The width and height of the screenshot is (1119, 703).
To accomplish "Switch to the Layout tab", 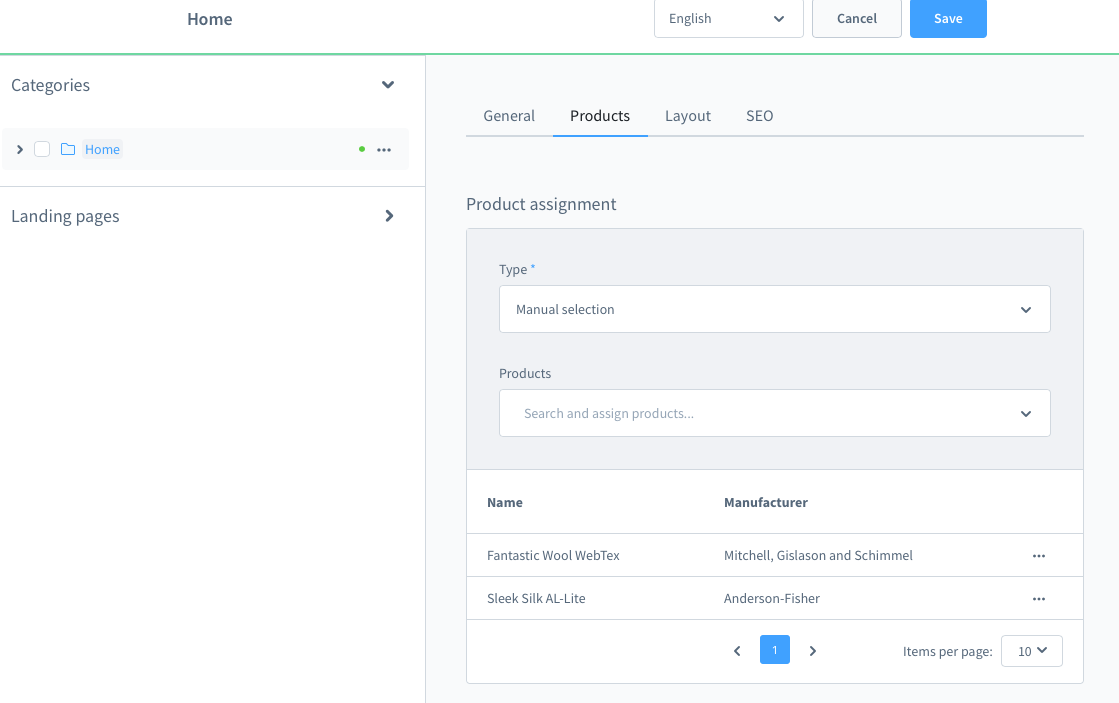I will 688,116.
